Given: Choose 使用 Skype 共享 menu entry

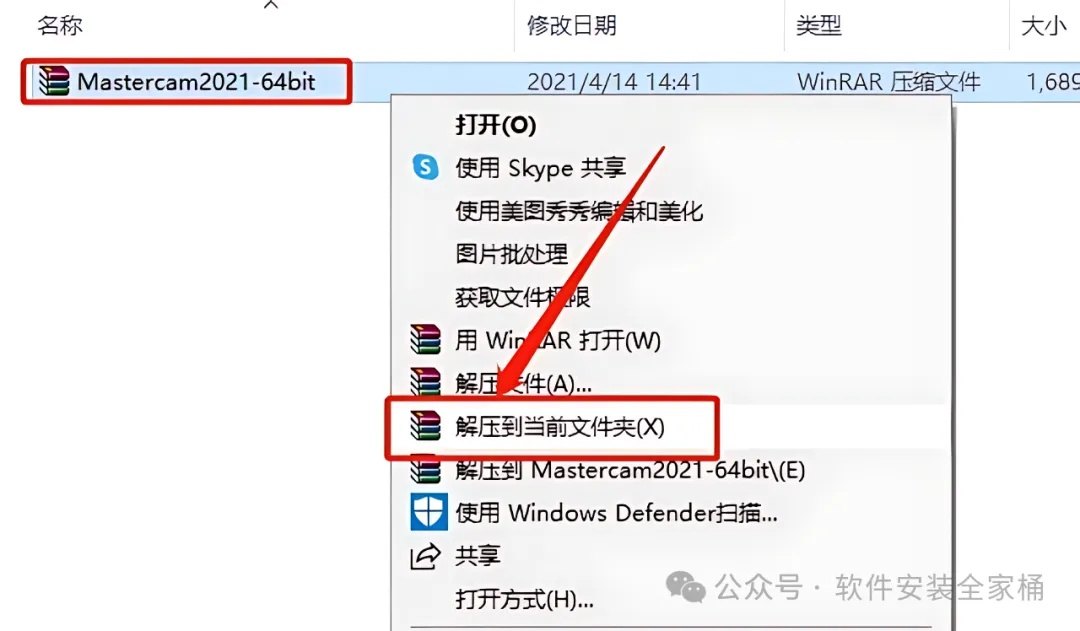Looking at the screenshot, I should point(540,167).
